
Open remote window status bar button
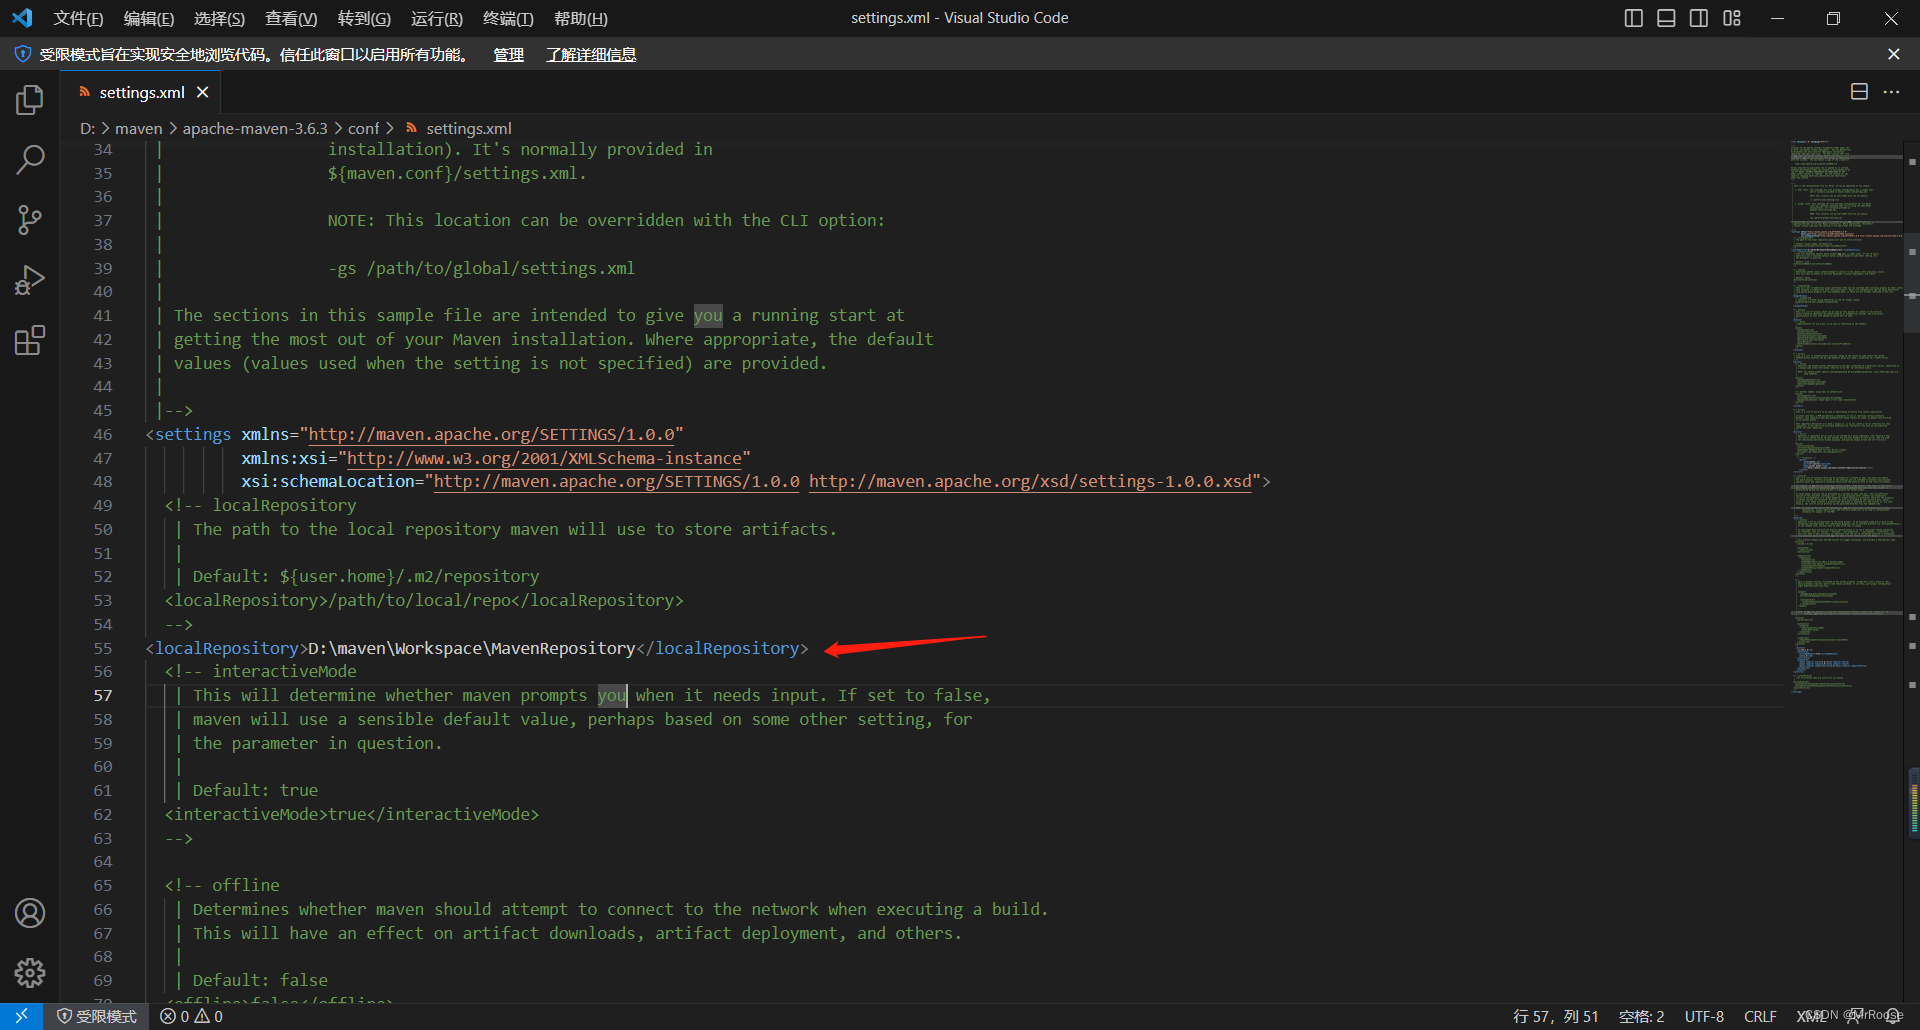coord(21,1016)
